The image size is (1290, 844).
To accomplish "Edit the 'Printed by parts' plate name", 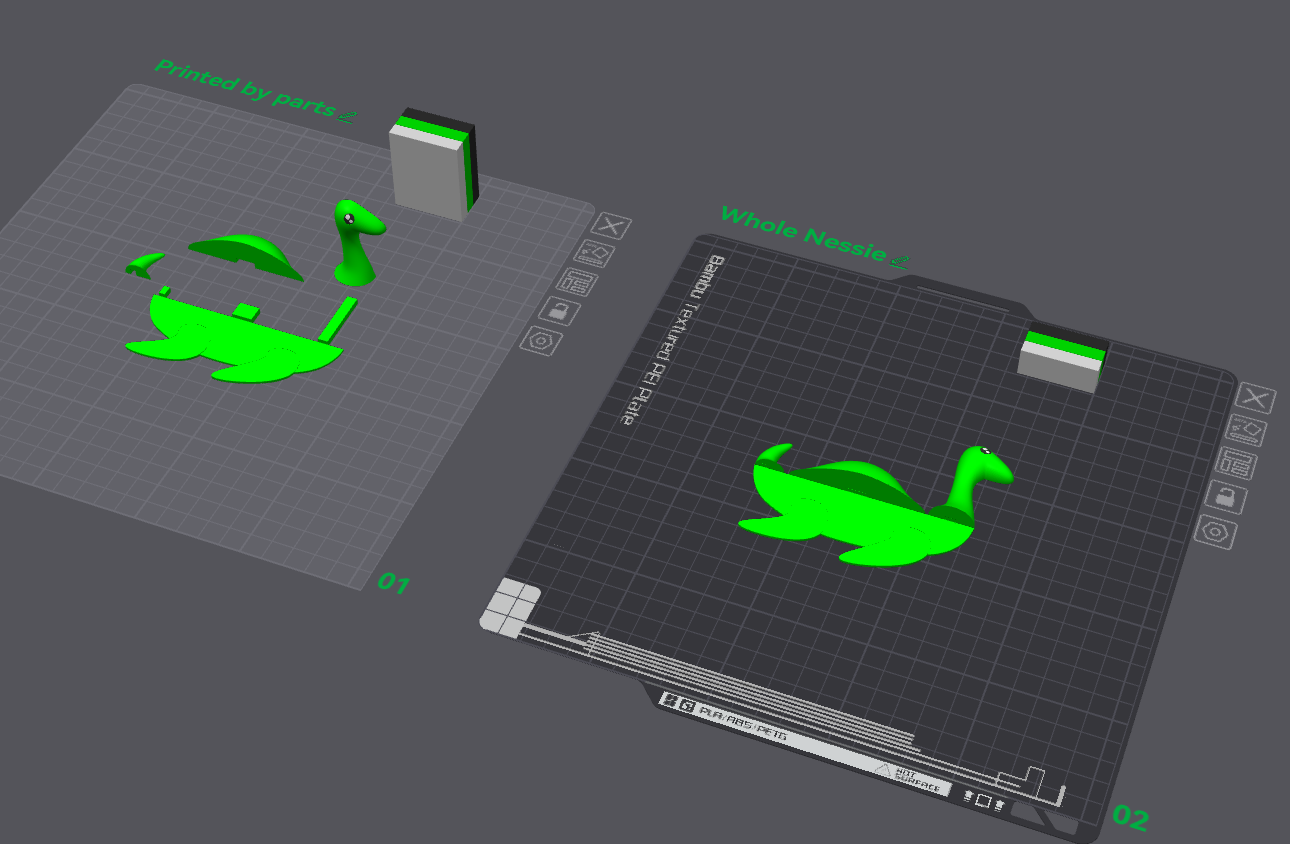I will pyautogui.click(x=345, y=115).
